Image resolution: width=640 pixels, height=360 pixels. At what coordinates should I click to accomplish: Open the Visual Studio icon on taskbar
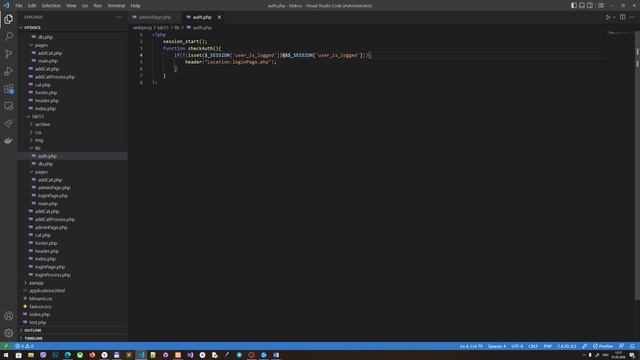coord(190,355)
